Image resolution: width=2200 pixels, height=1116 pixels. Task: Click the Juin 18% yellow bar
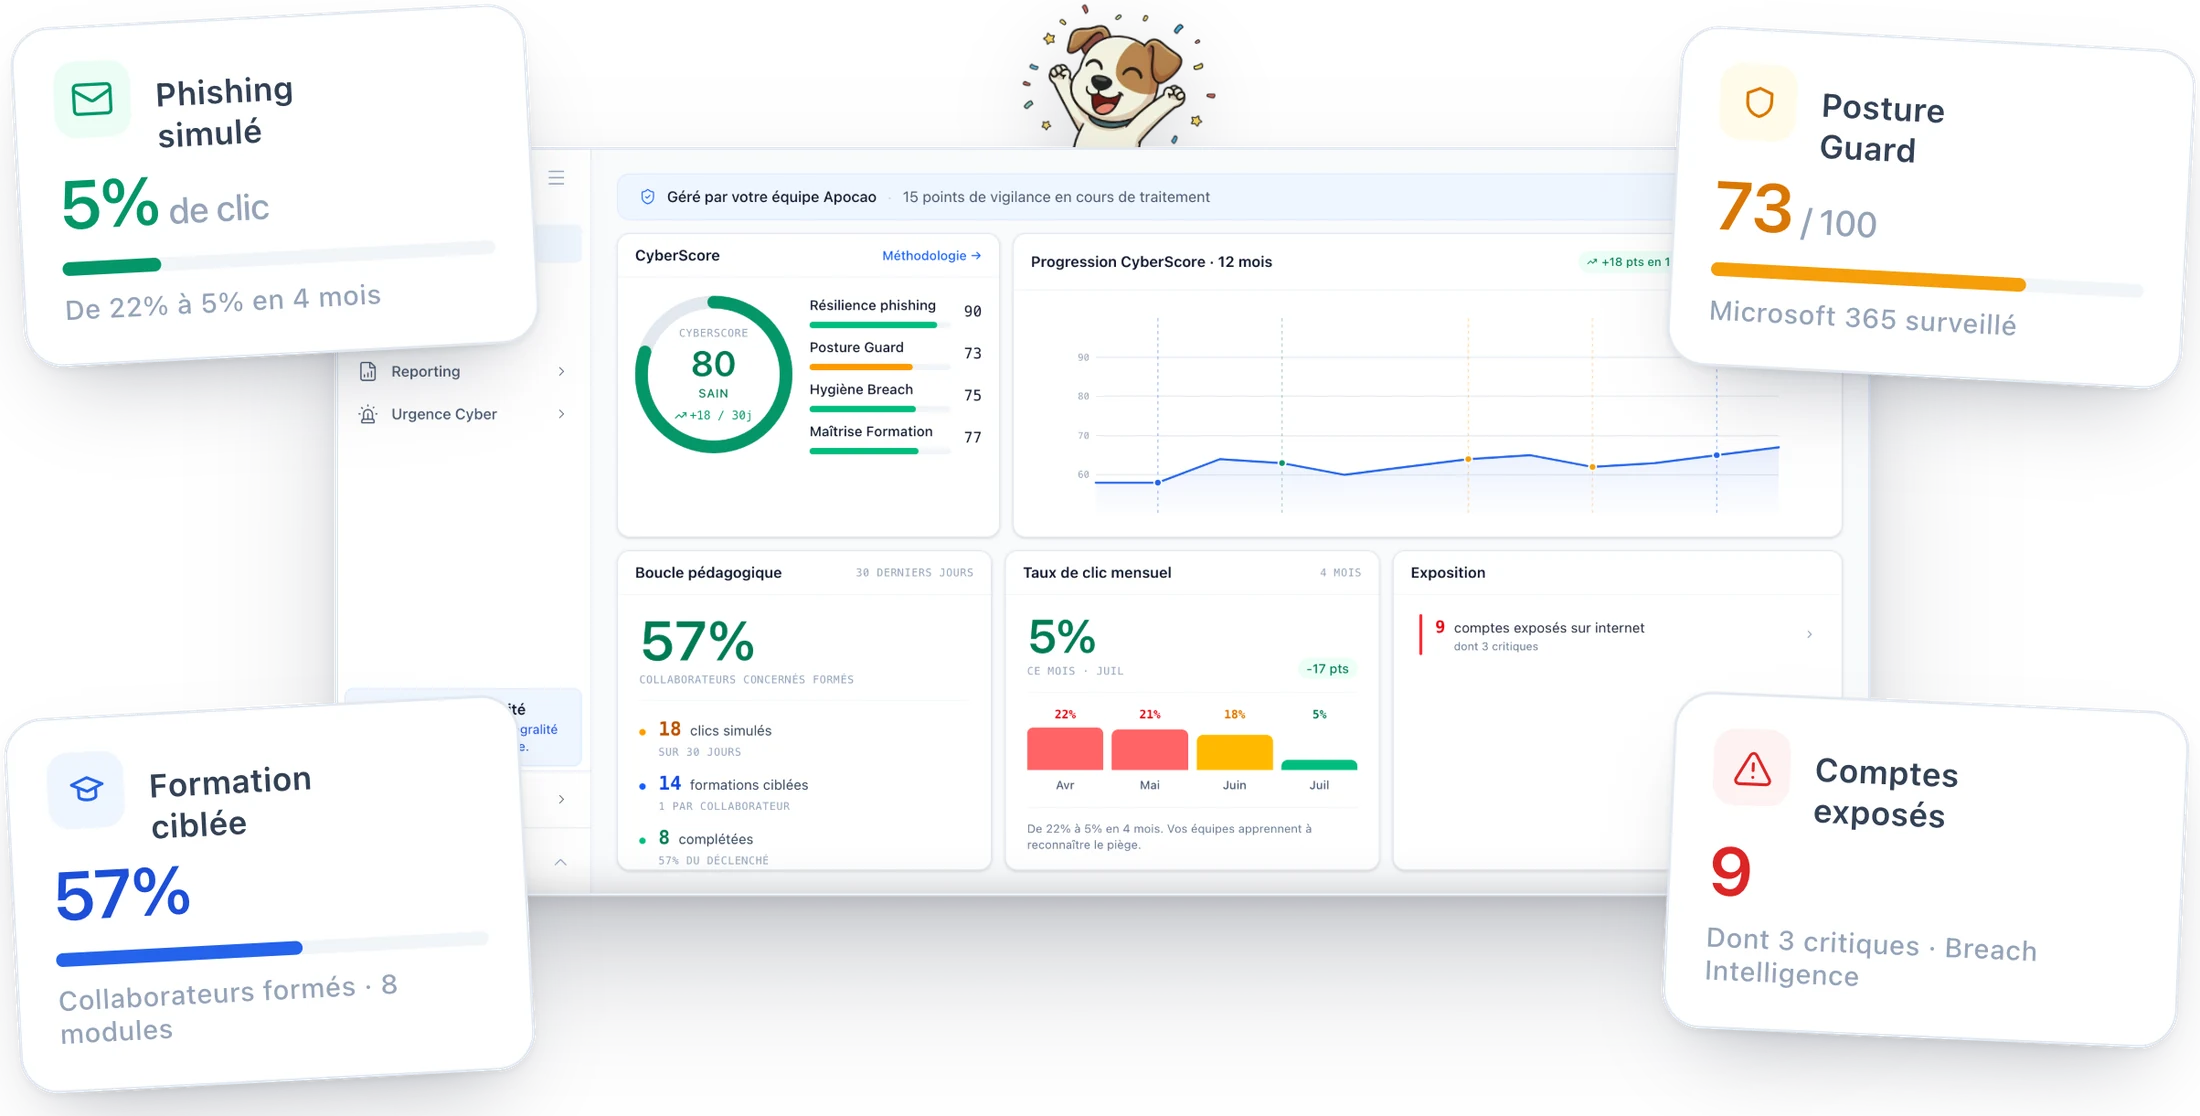tap(1235, 753)
